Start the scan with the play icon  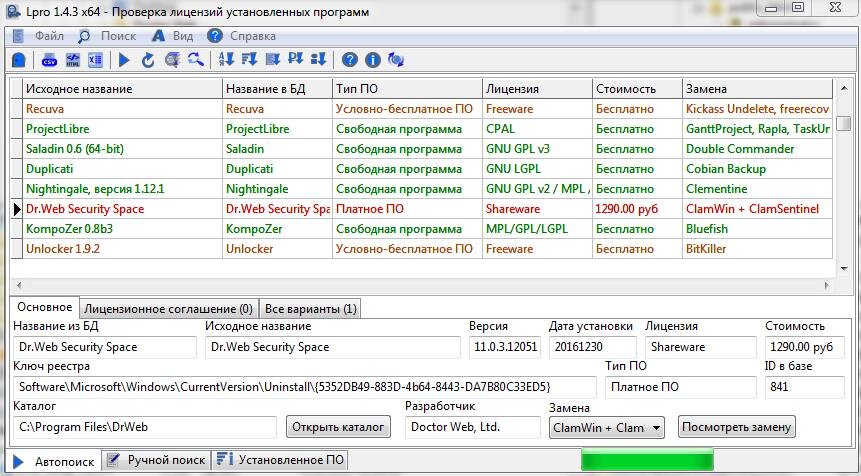click(x=124, y=59)
